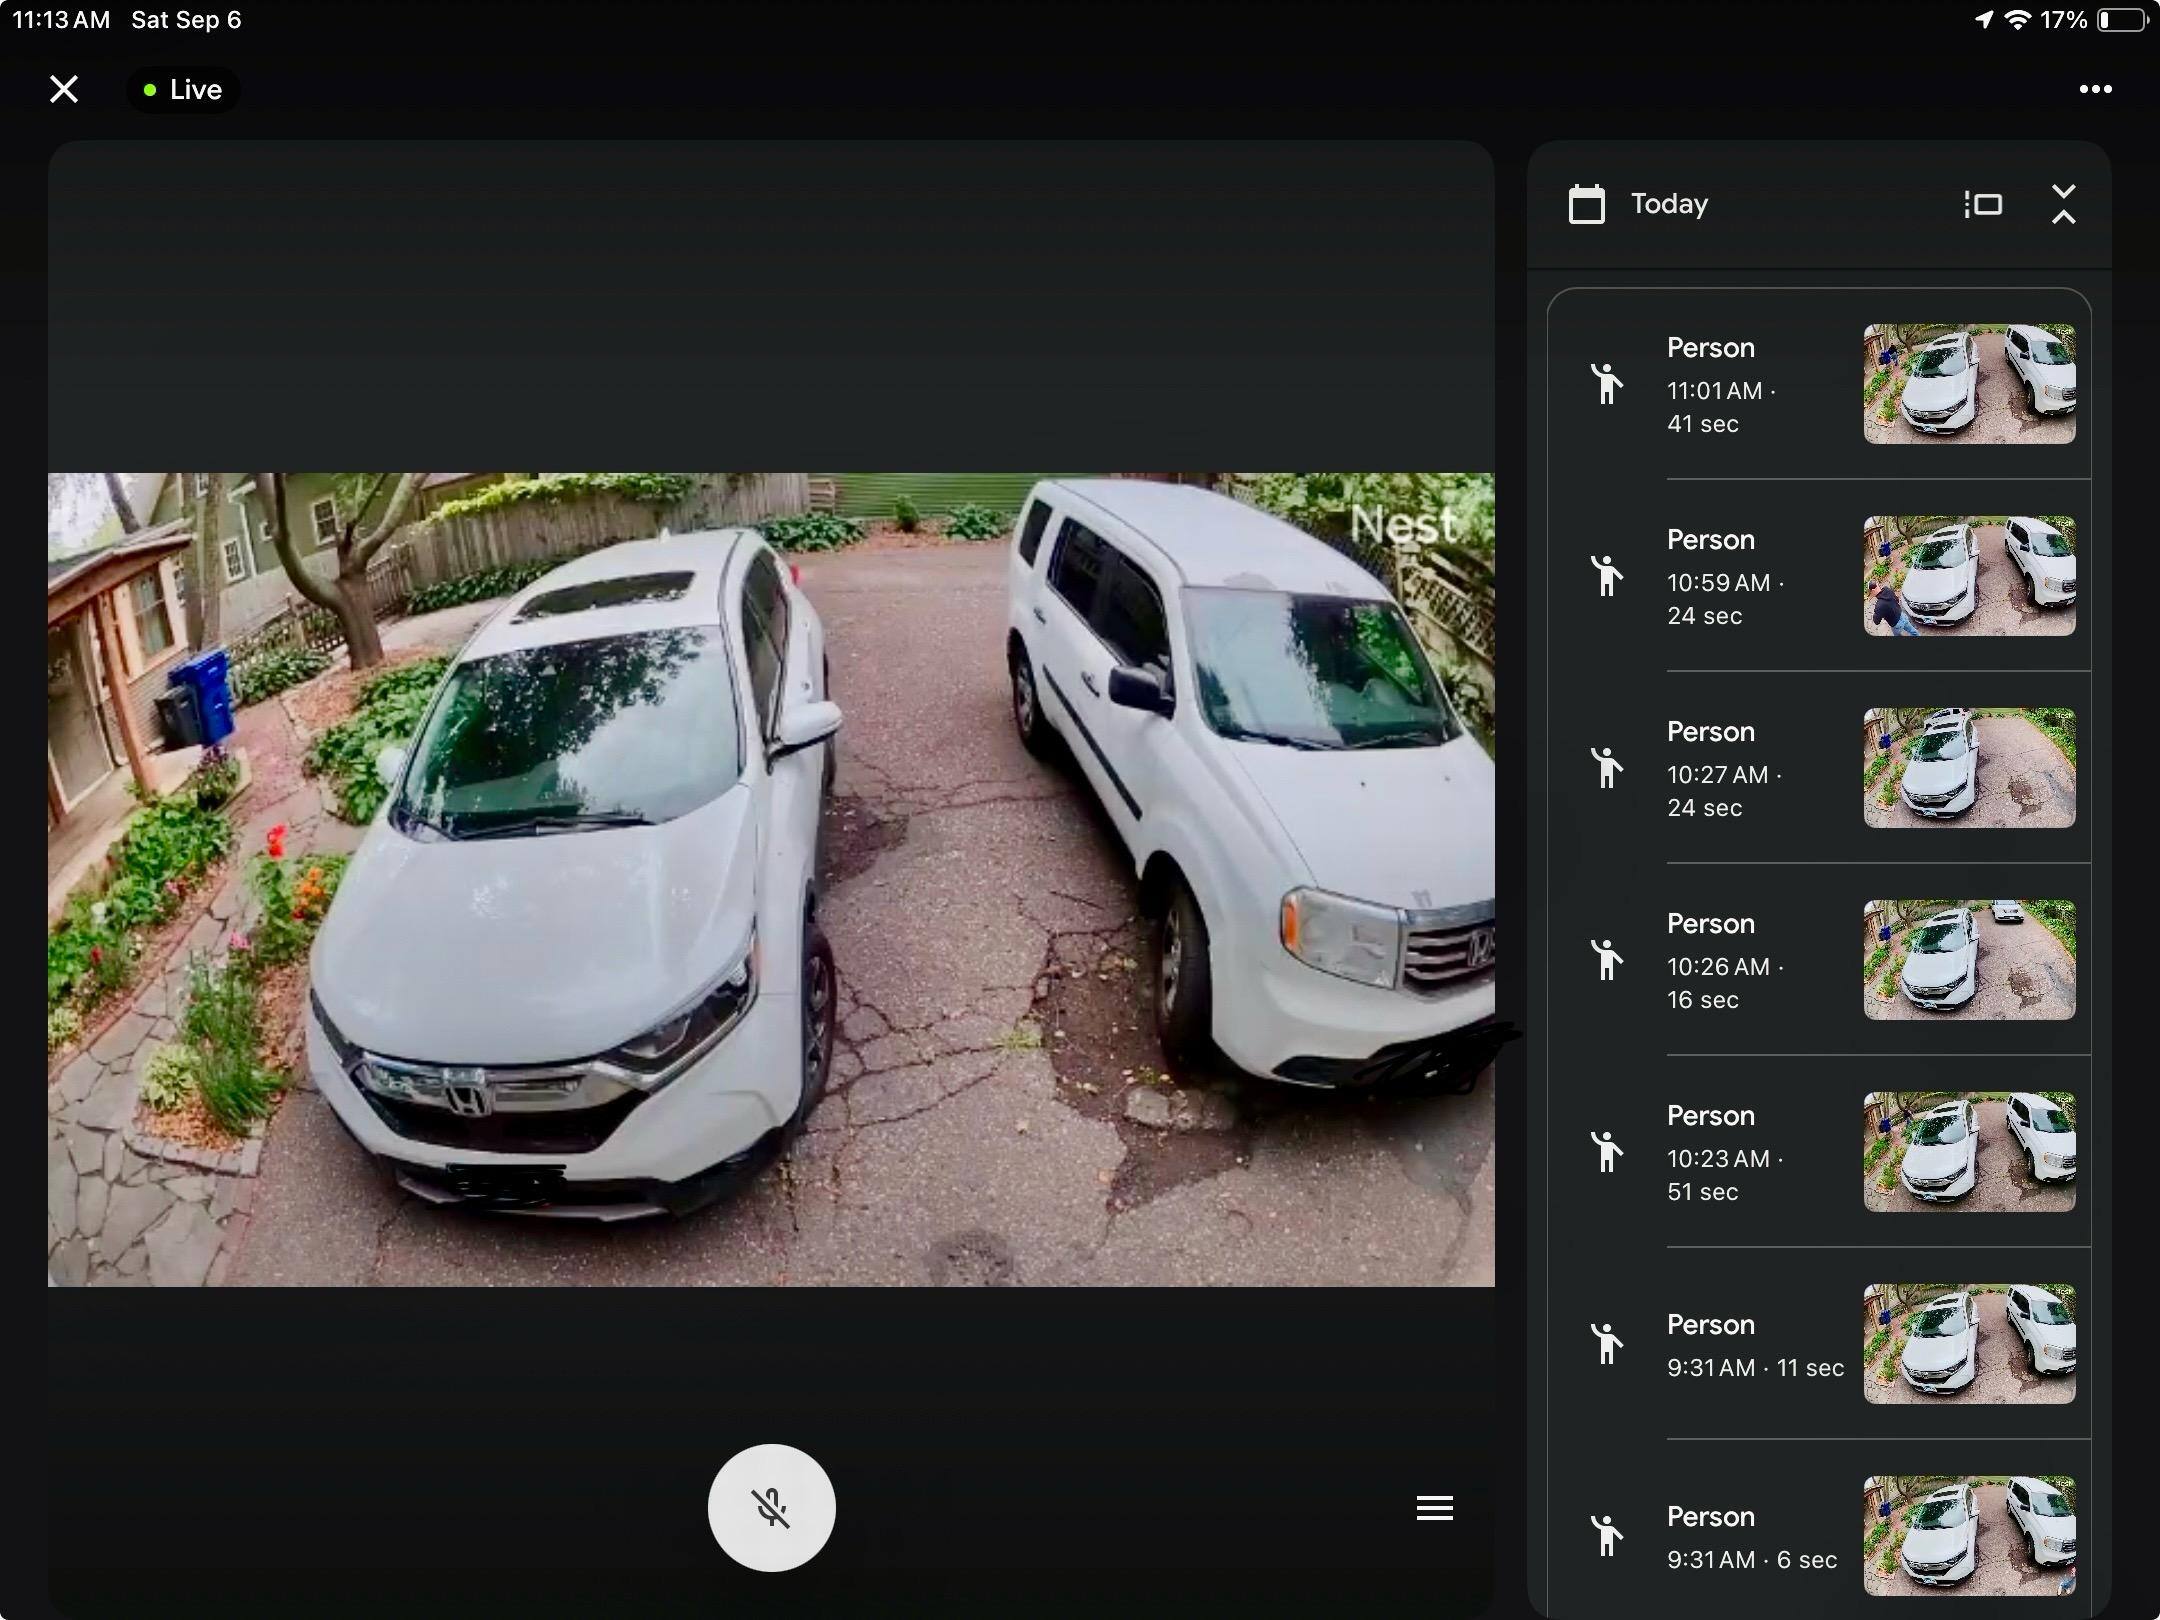Close the camera view with X
The image size is (2160, 1620).
(x=64, y=89)
